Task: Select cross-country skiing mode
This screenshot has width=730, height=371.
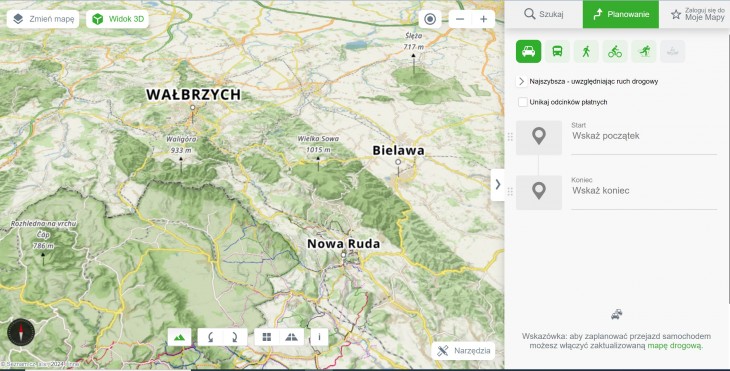Action: [x=644, y=51]
